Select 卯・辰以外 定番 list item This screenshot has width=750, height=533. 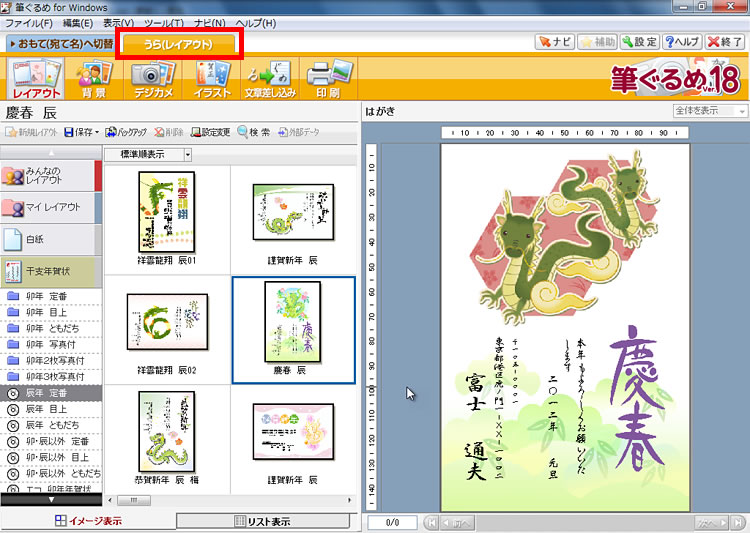pyautogui.click(x=51, y=441)
